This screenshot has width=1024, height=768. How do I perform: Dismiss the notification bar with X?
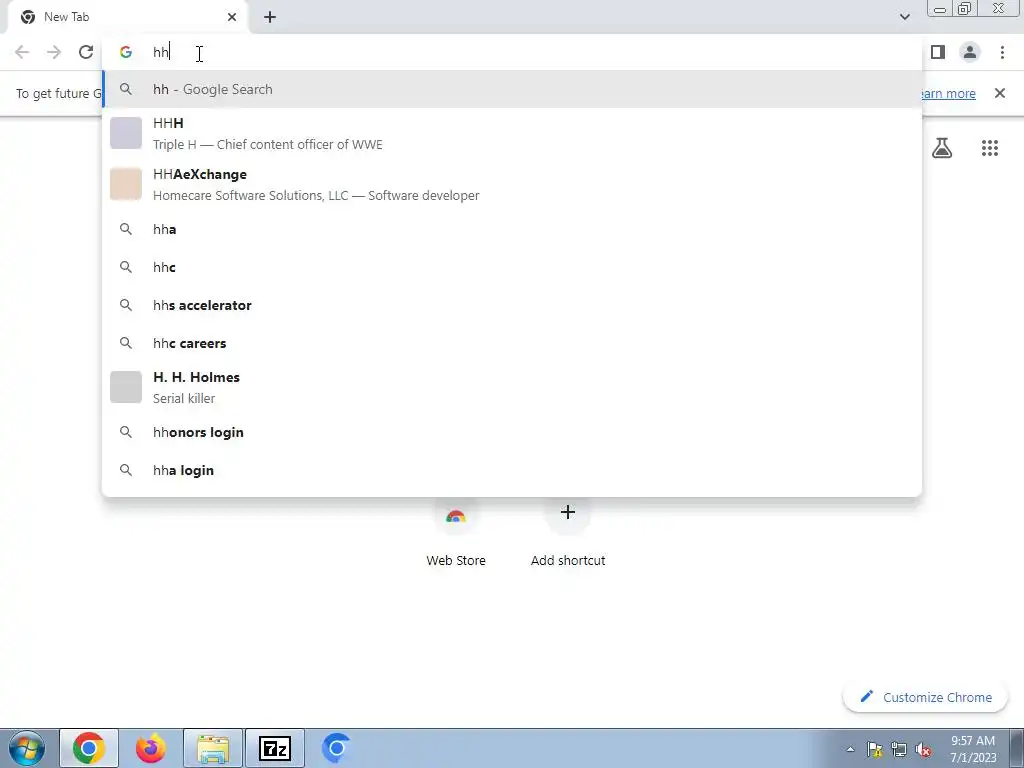pos(1000,93)
